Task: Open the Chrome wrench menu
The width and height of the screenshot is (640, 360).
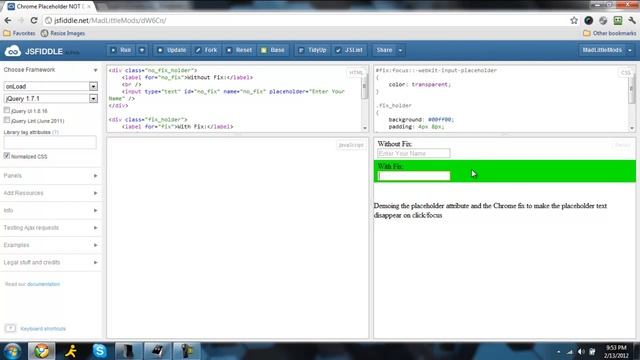Action: coord(632,20)
